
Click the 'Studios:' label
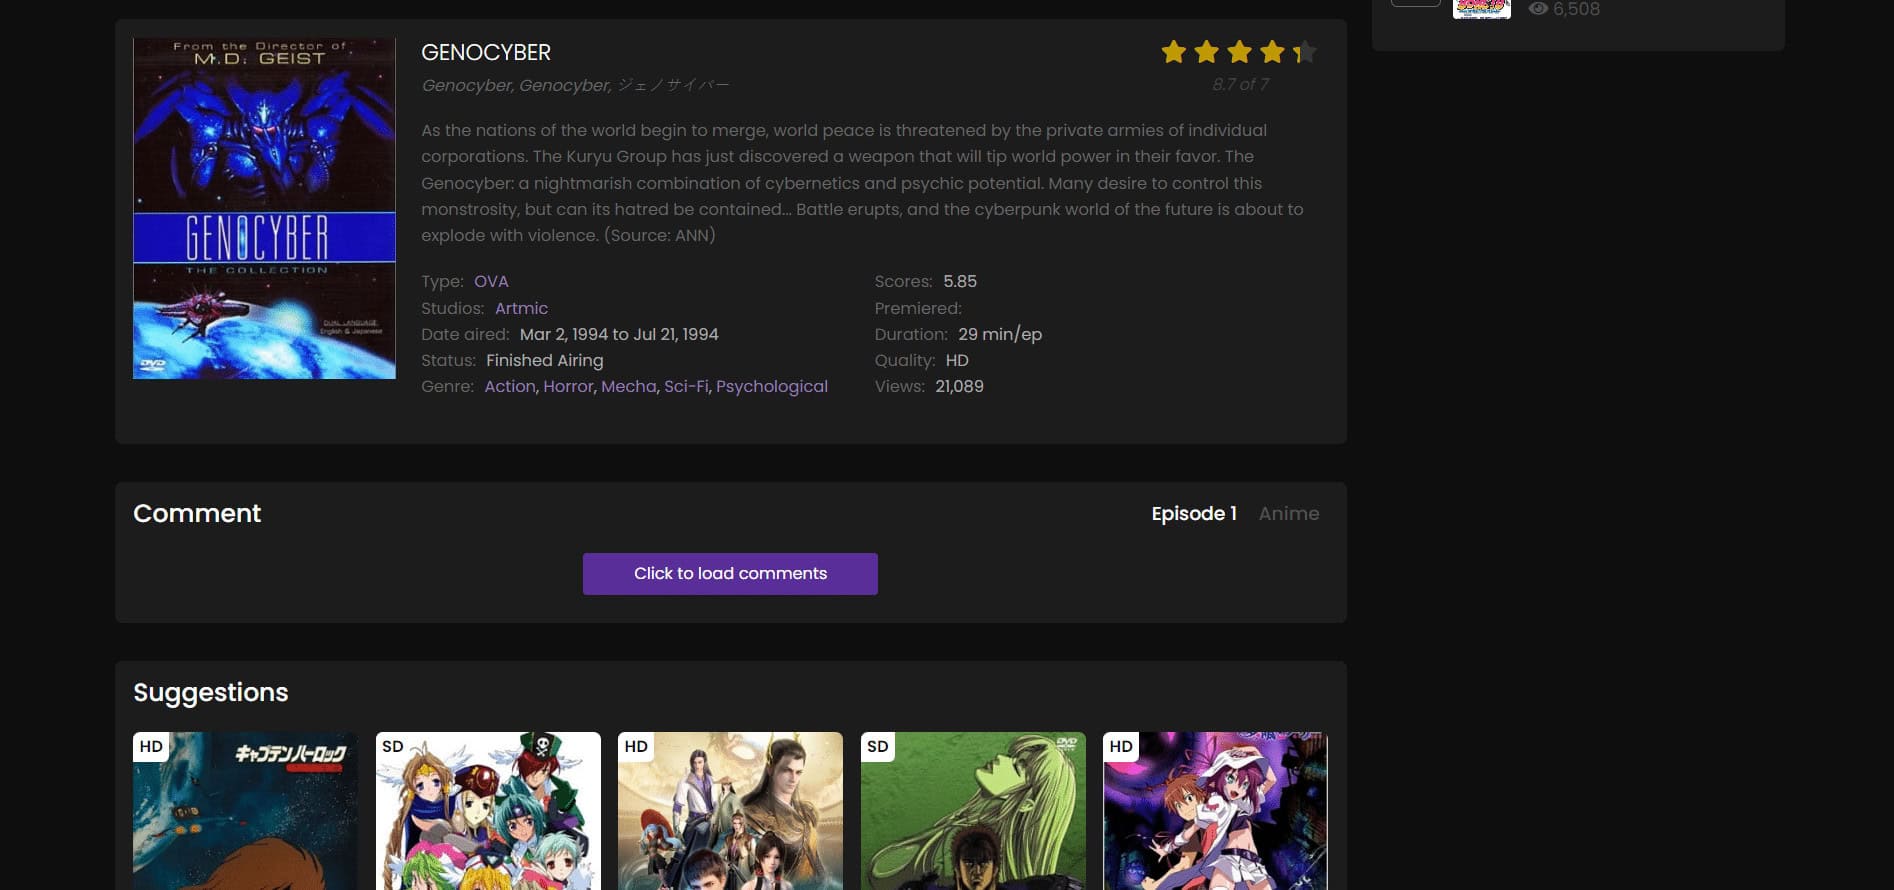click(x=453, y=308)
